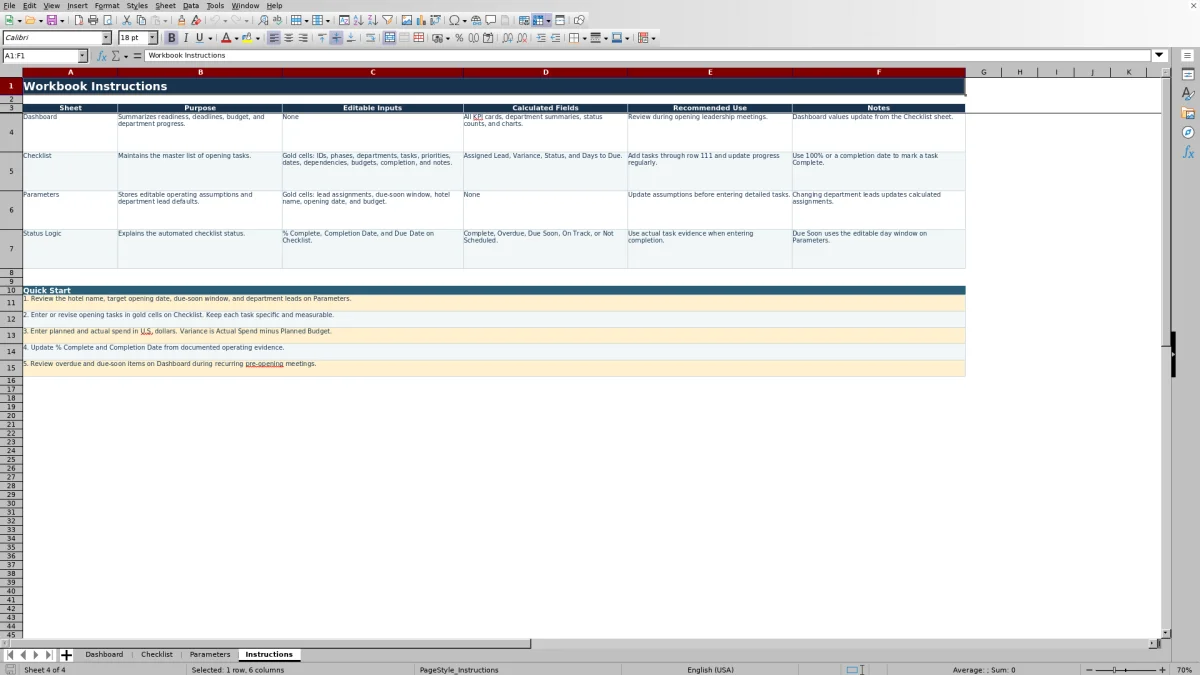
Task: Open the Font Size dropdown arrow
Action: (153, 38)
